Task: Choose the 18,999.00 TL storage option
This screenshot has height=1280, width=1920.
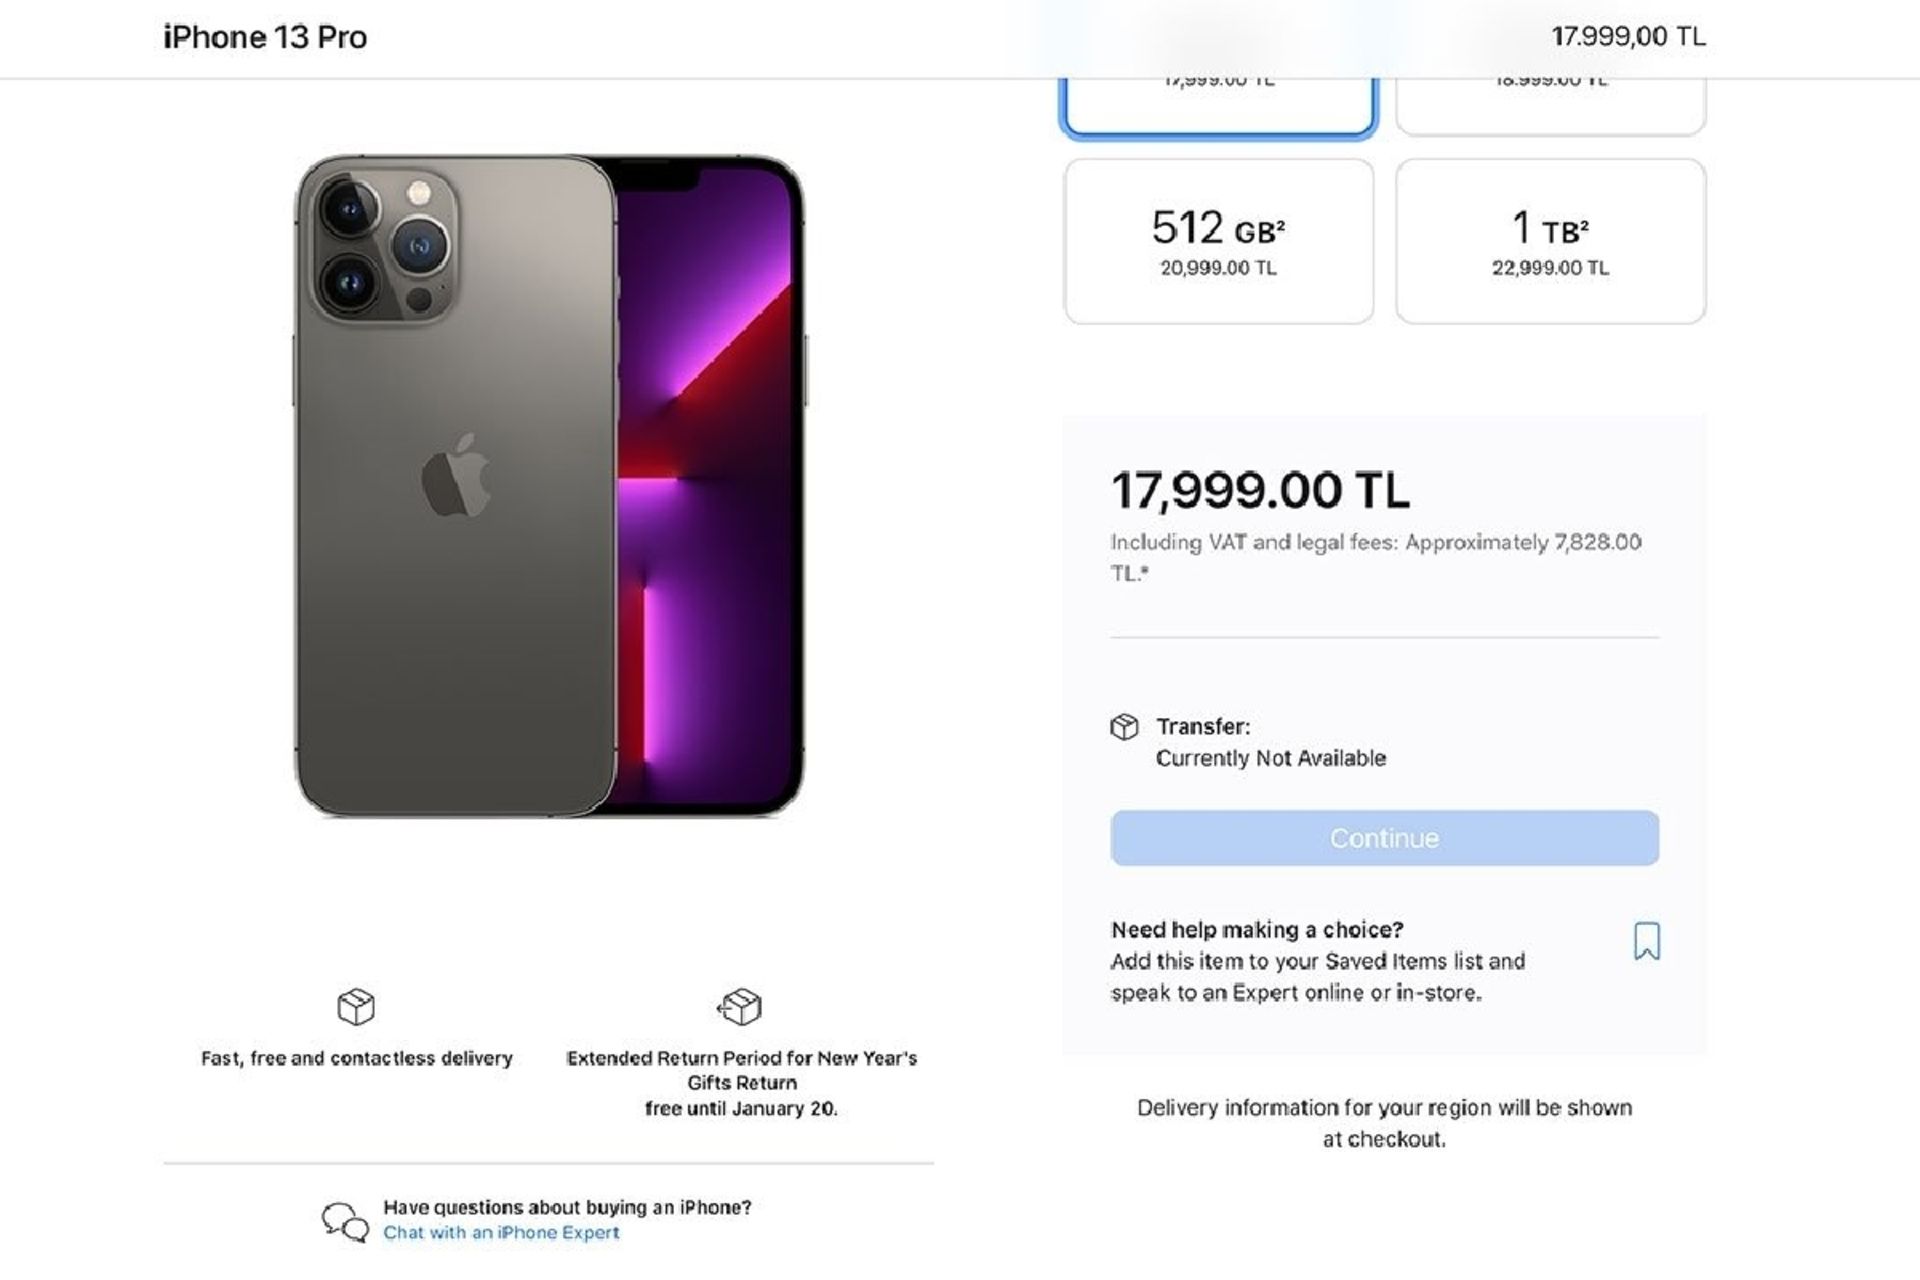Action: pyautogui.click(x=1550, y=106)
